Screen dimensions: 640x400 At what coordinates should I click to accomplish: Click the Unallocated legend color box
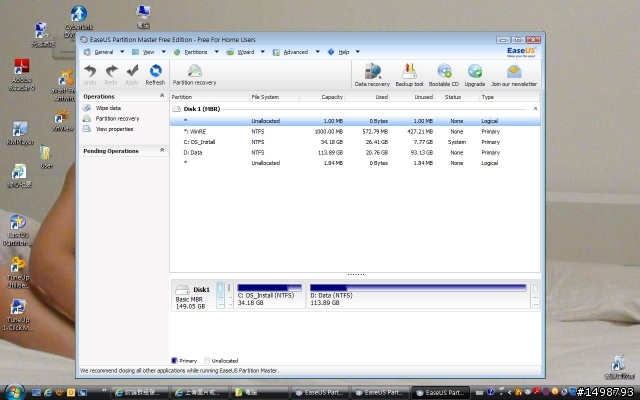tap(207, 360)
